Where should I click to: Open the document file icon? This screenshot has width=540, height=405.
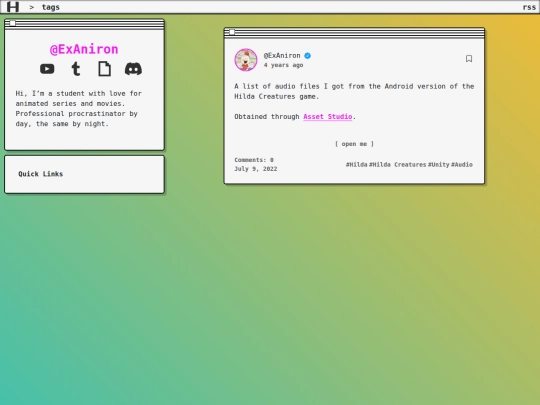point(105,69)
